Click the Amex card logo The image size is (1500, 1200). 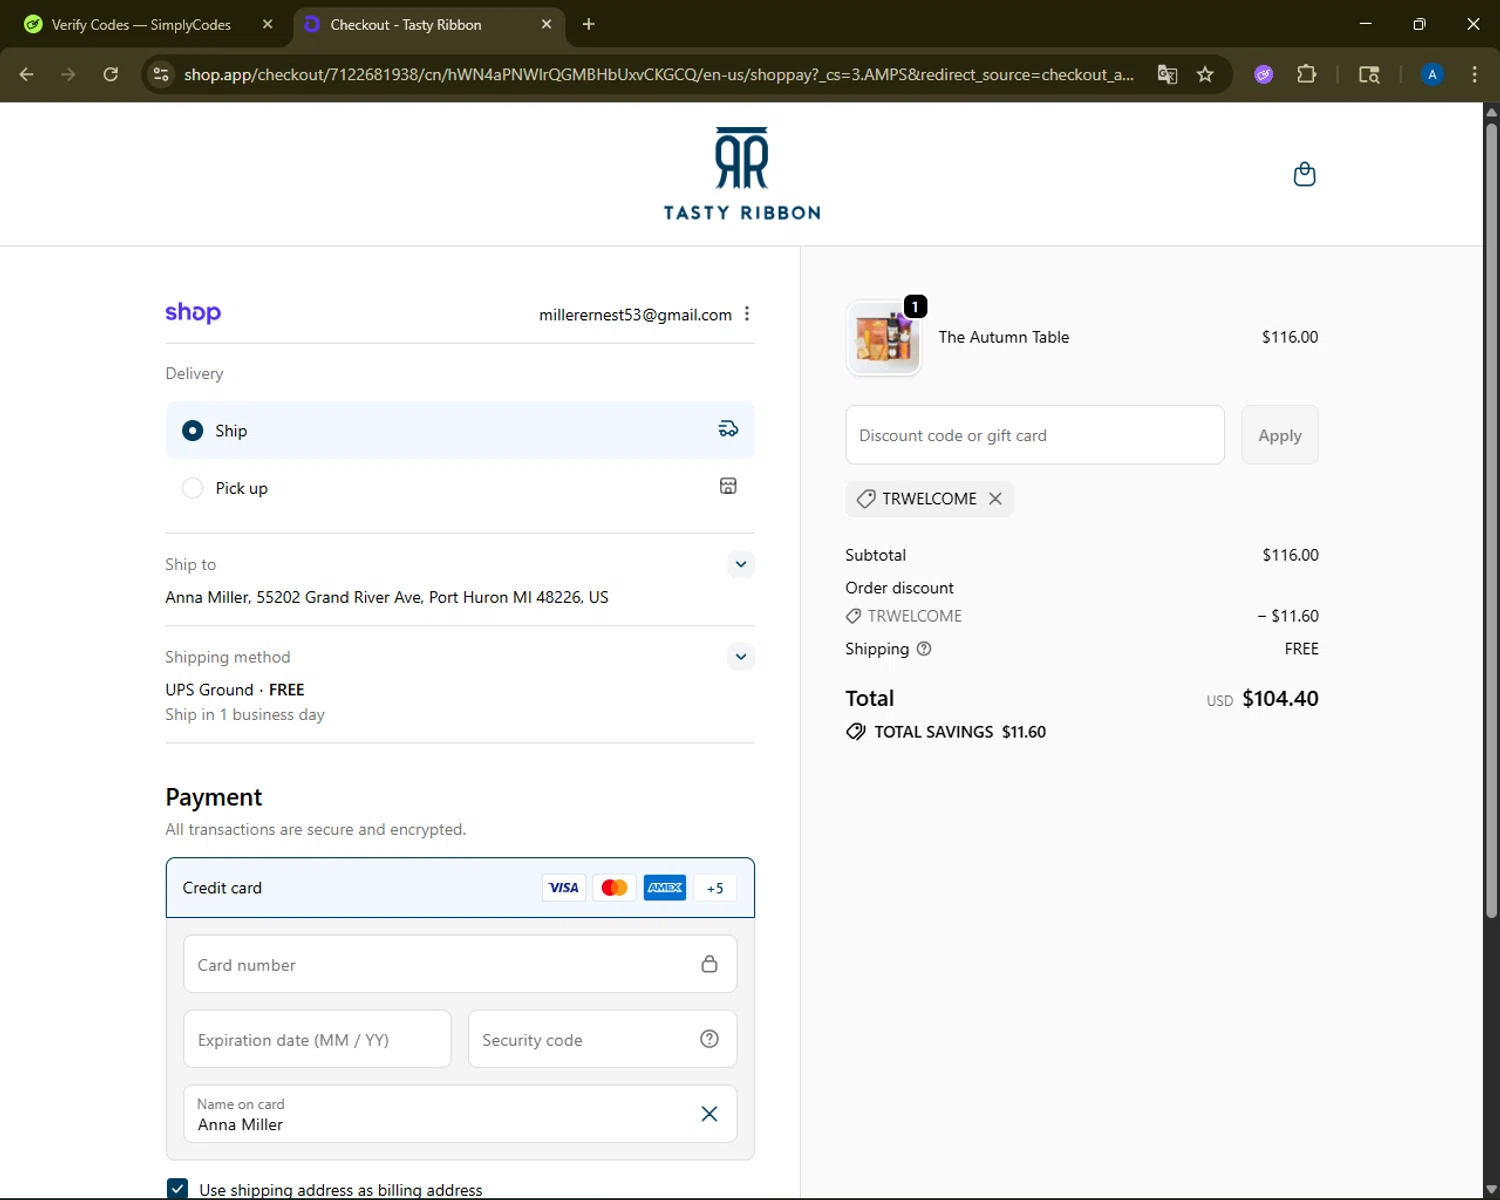665,887
